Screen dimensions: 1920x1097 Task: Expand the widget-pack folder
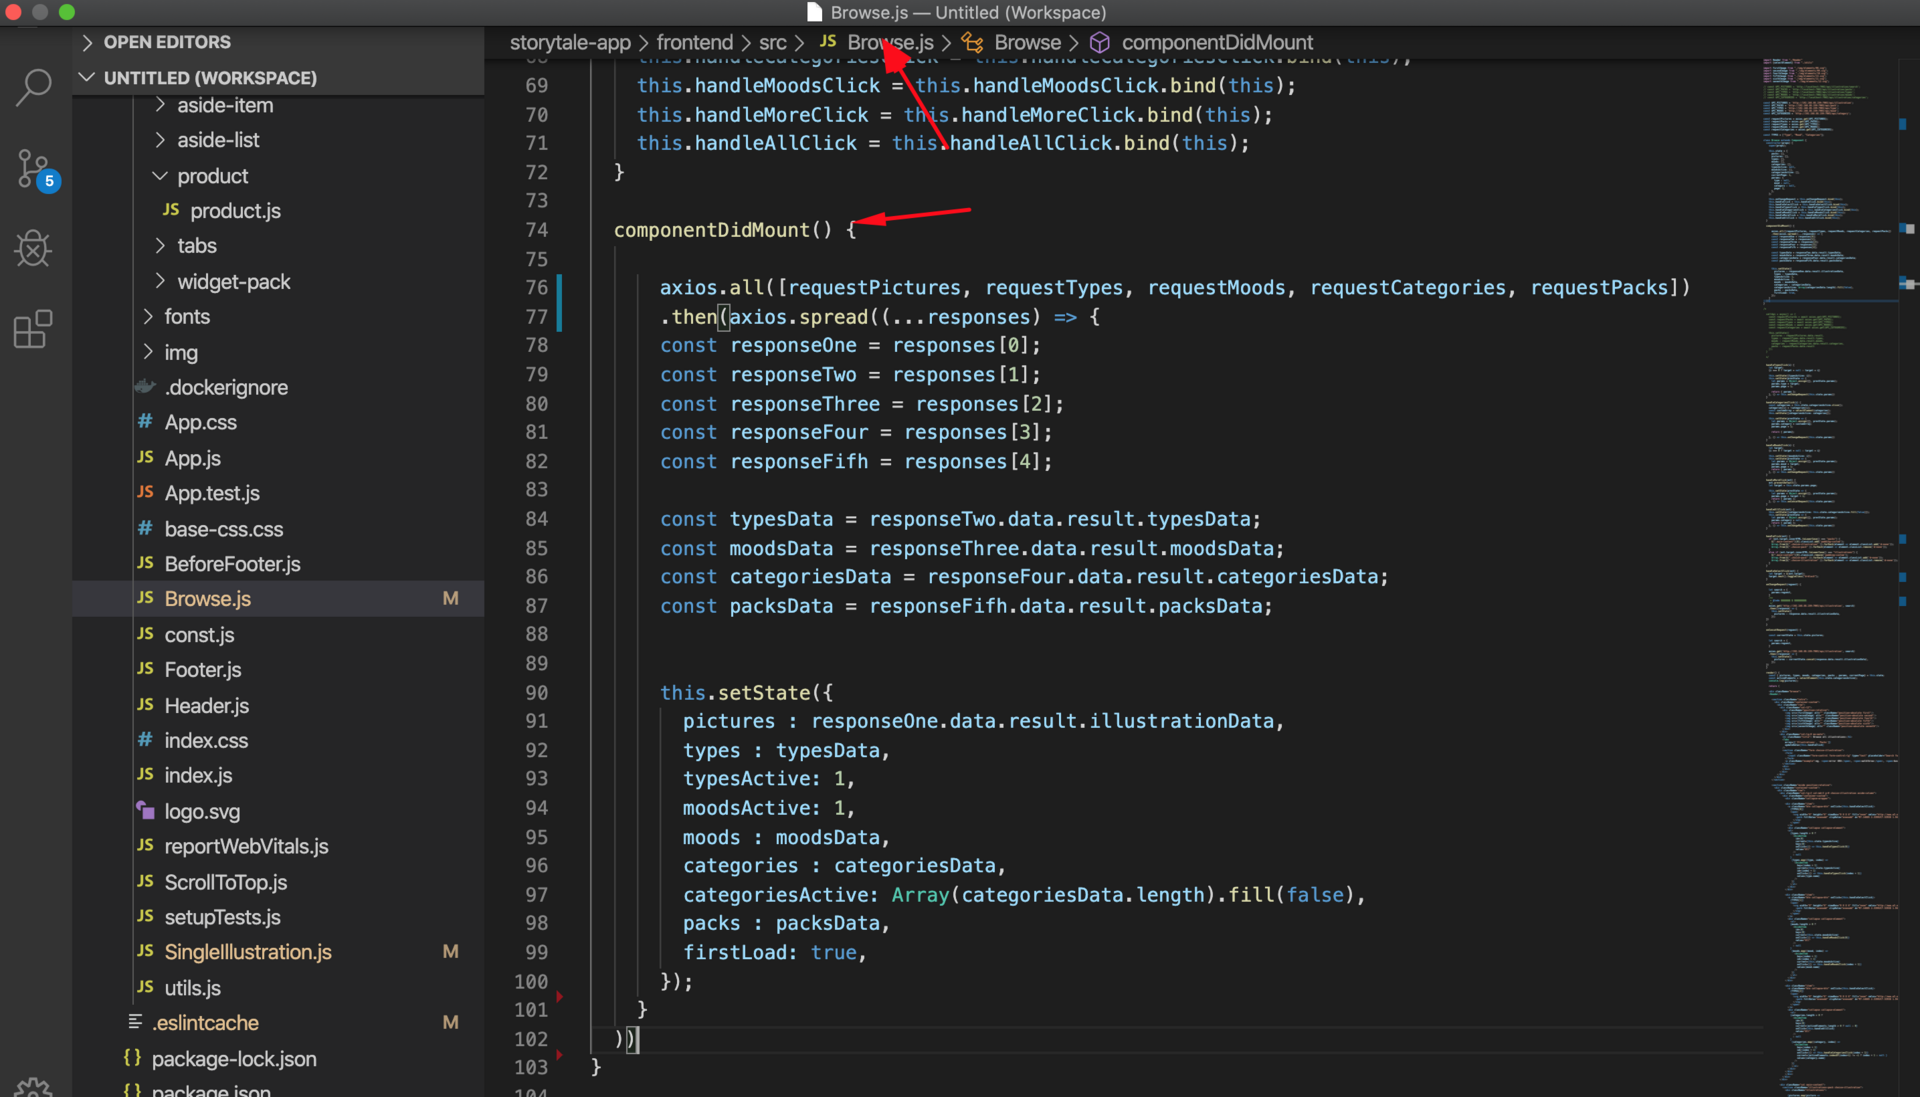(160, 282)
